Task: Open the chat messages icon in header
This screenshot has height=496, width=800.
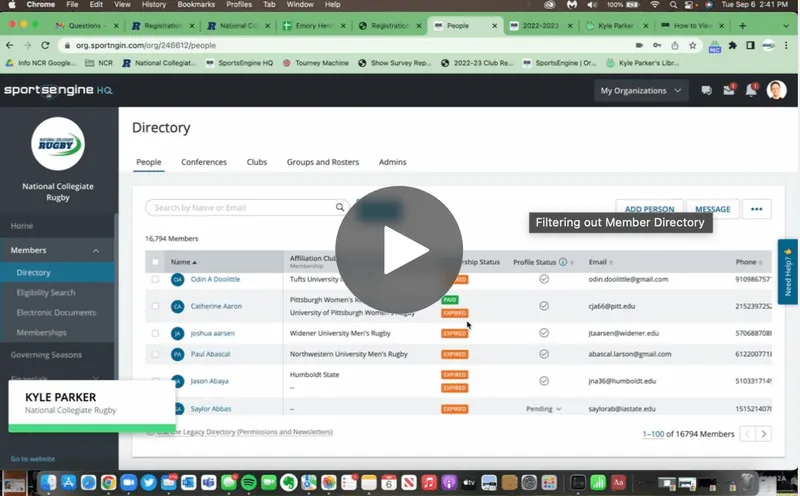Action: 706,90
